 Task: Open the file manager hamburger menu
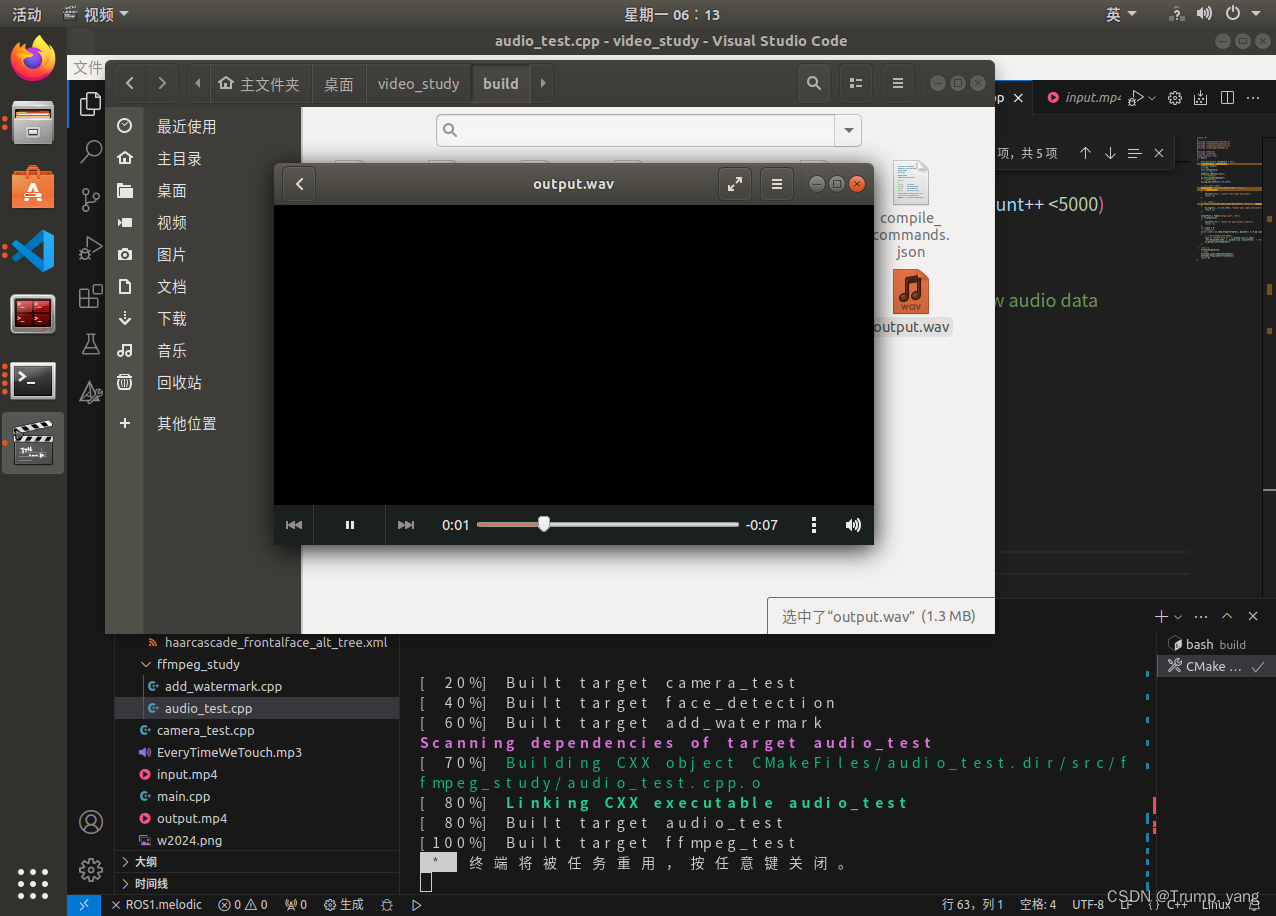coord(898,83)
